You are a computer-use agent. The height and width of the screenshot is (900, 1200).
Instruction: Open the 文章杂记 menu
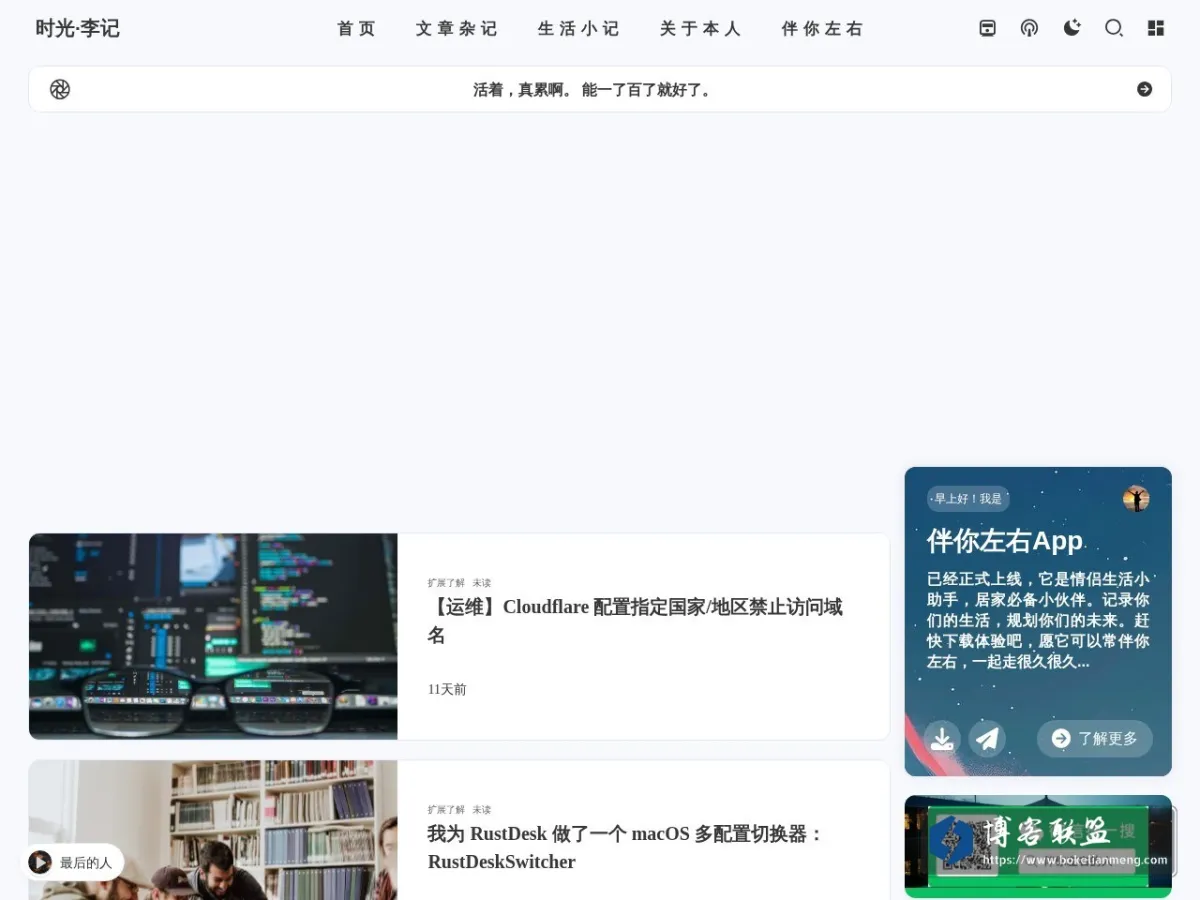(x=457, y=28)
